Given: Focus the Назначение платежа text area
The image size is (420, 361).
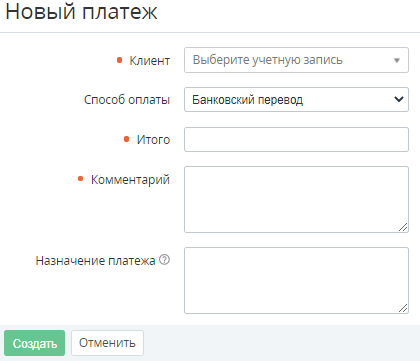Looking at the screenshot, I should pyautogui.click(x=296, y=280).
